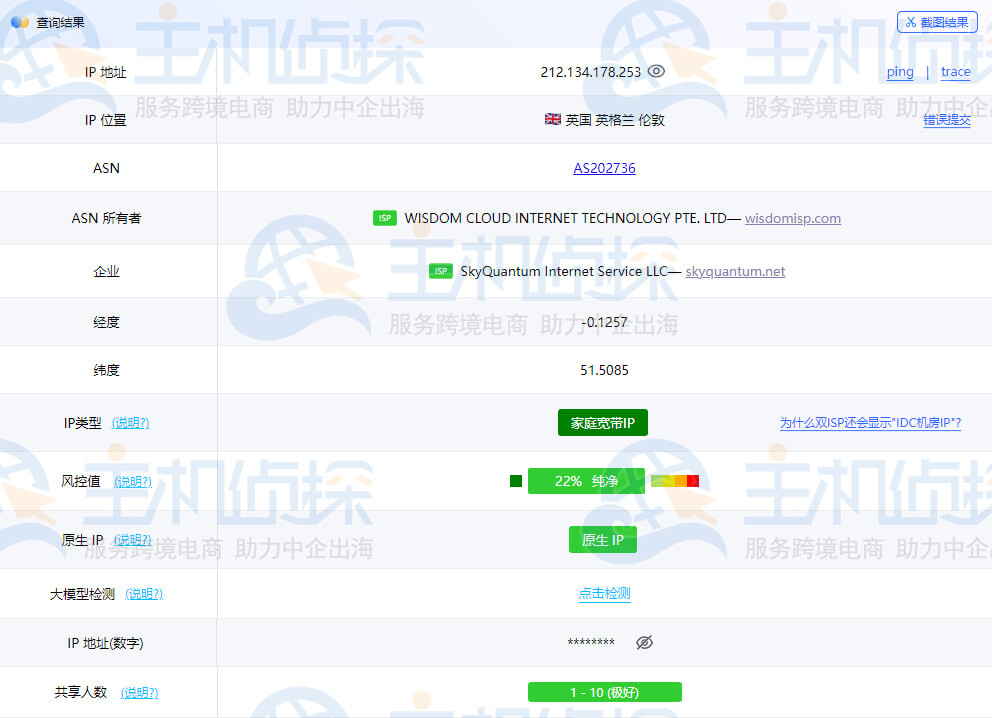Open the trace link

click(x=955, y=71)
